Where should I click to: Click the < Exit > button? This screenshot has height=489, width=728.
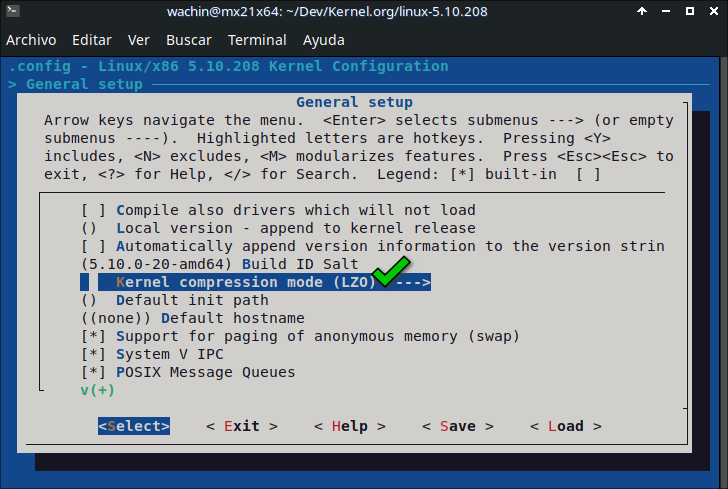click(242, 426)
